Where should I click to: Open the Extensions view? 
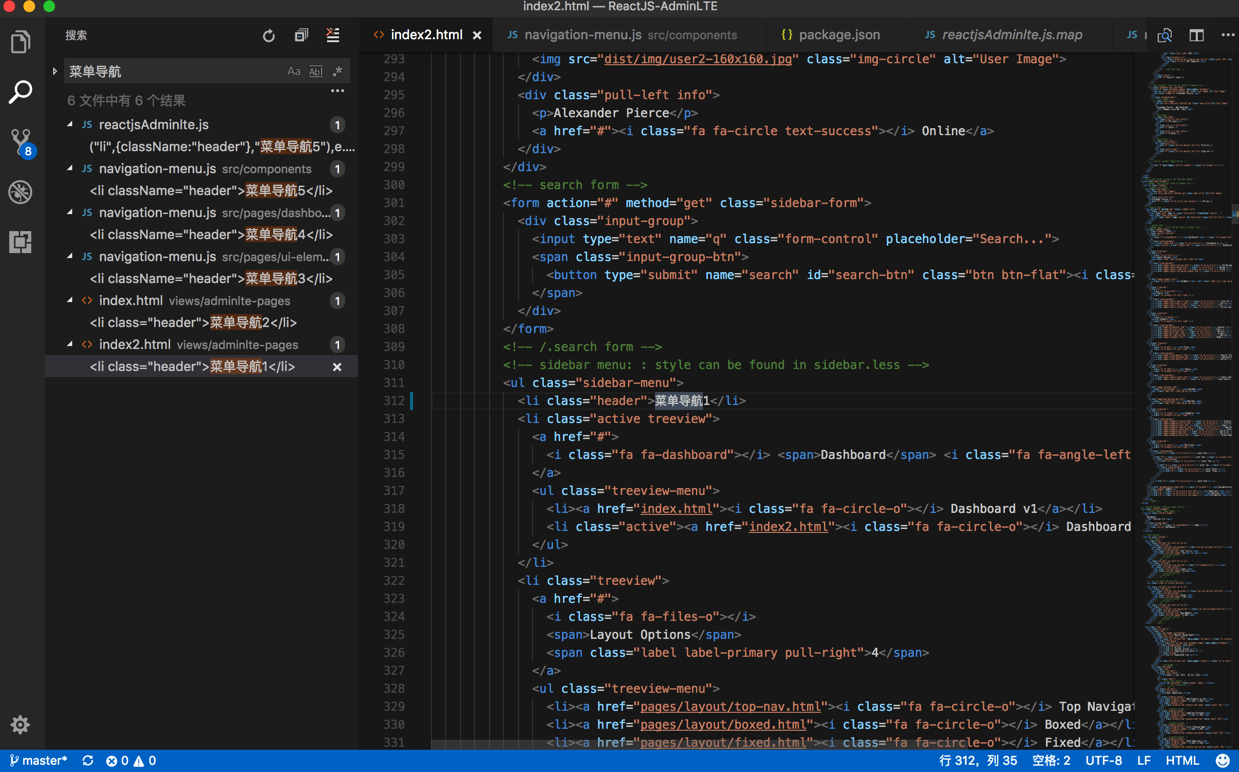tap(20, 242)
